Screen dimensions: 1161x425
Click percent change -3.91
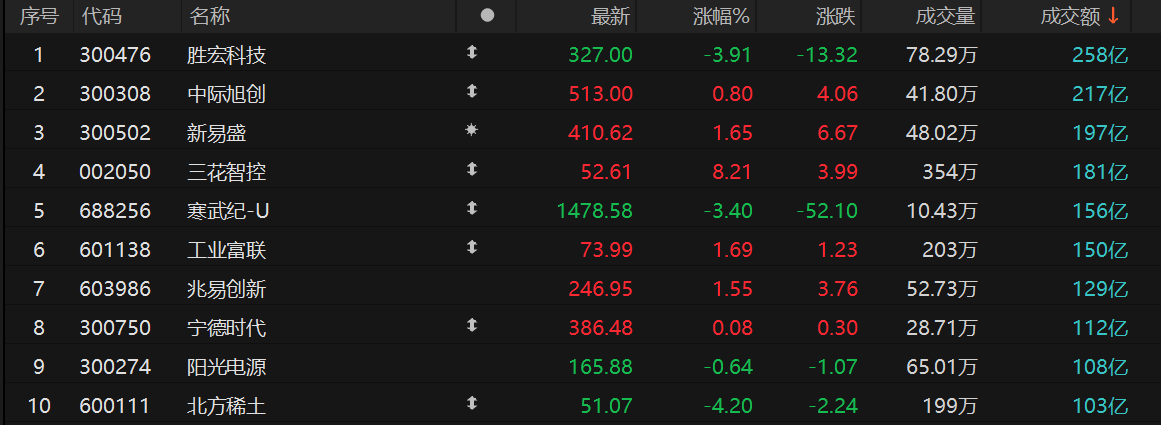click(x=728, y=55)
